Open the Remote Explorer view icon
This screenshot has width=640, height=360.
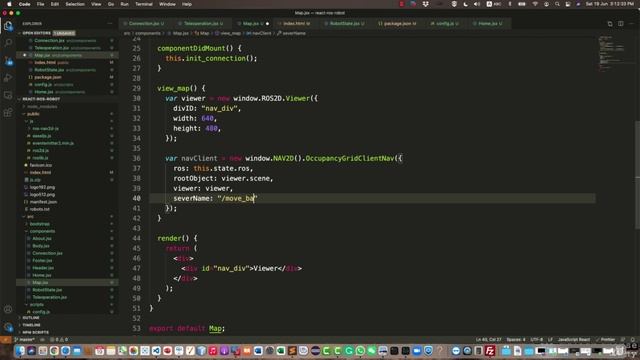click(8, 95)
